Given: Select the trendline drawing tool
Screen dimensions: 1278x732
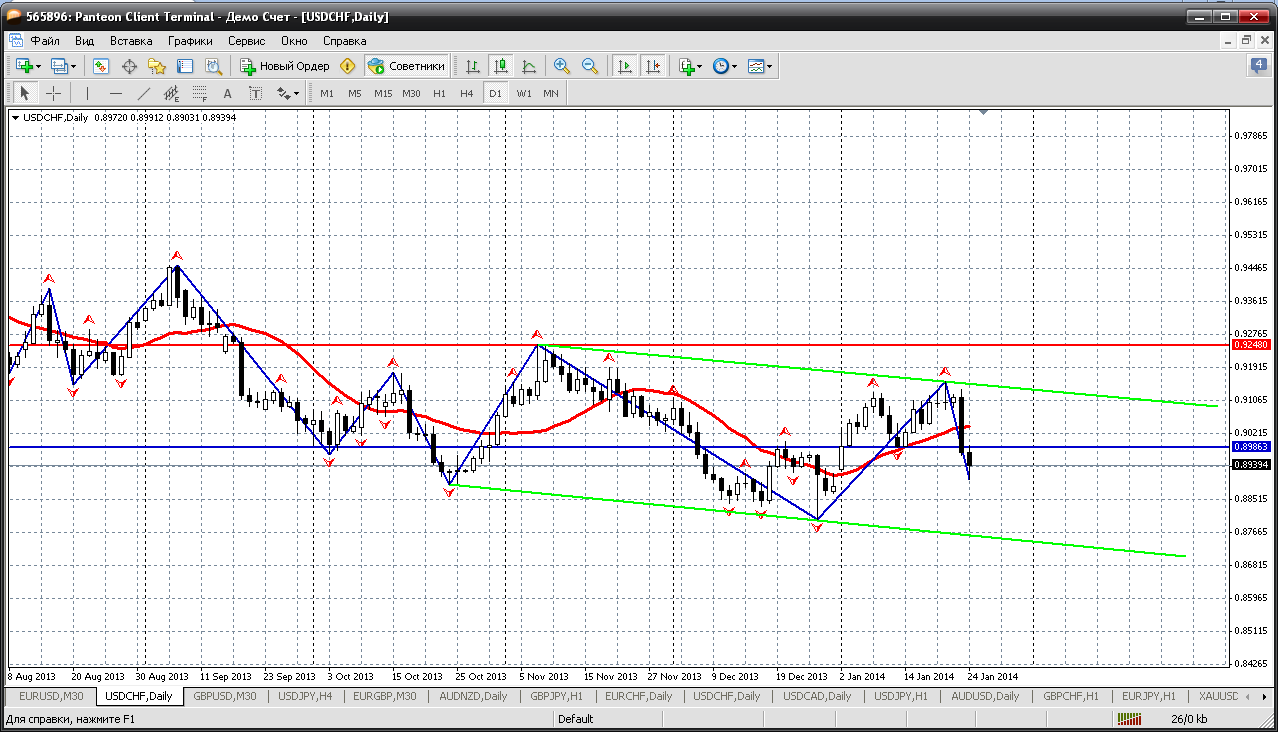Looking at the screenshot, I should coord(143,93).
